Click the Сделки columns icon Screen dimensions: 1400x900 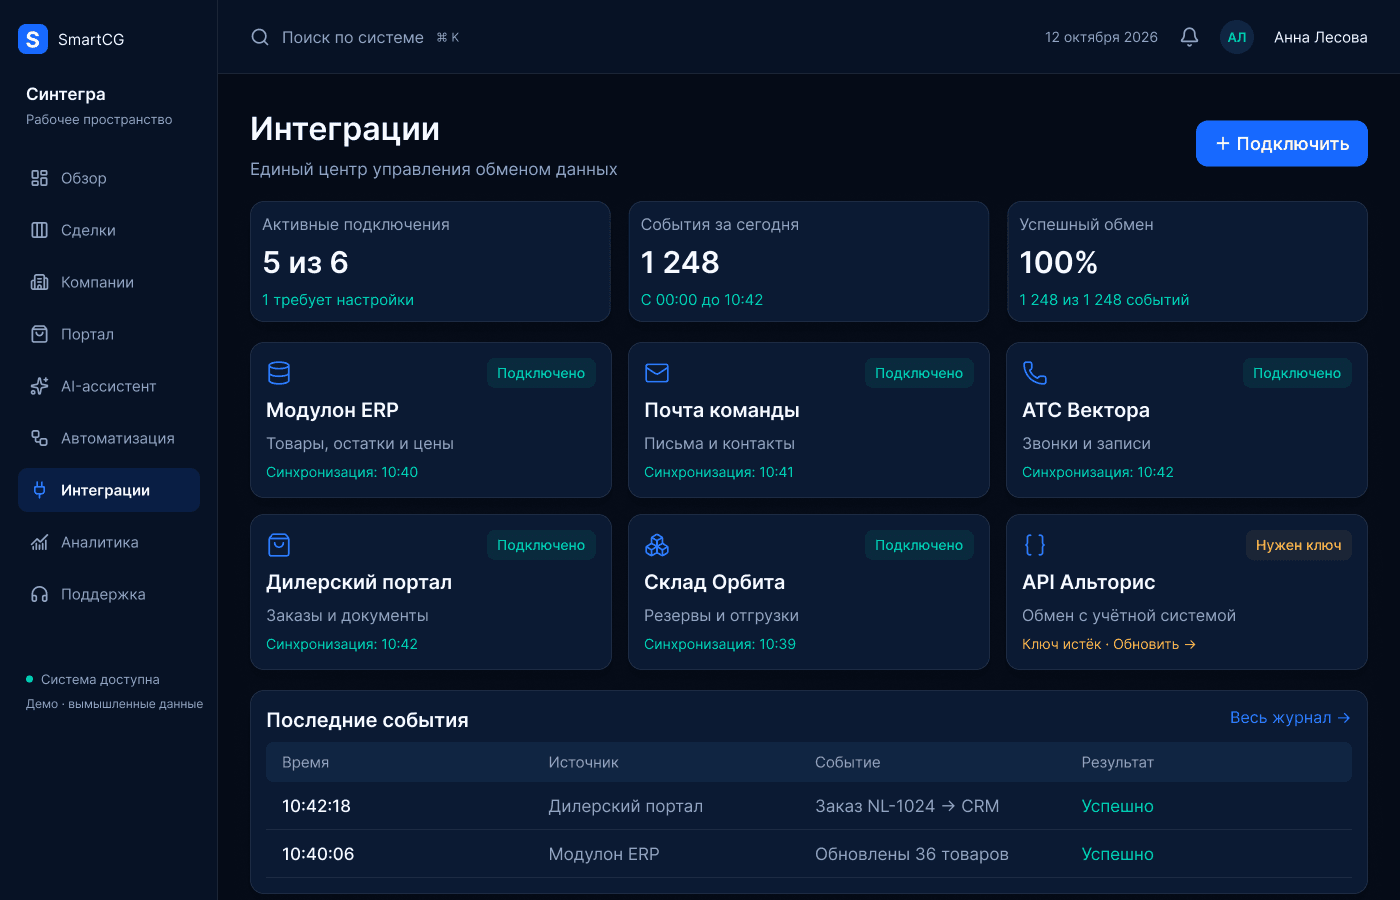[39, 230]
